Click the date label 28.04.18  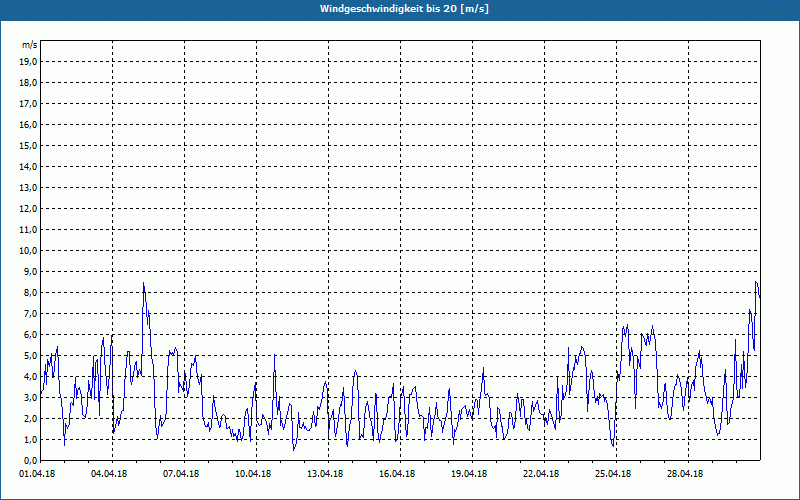(685, 474)
